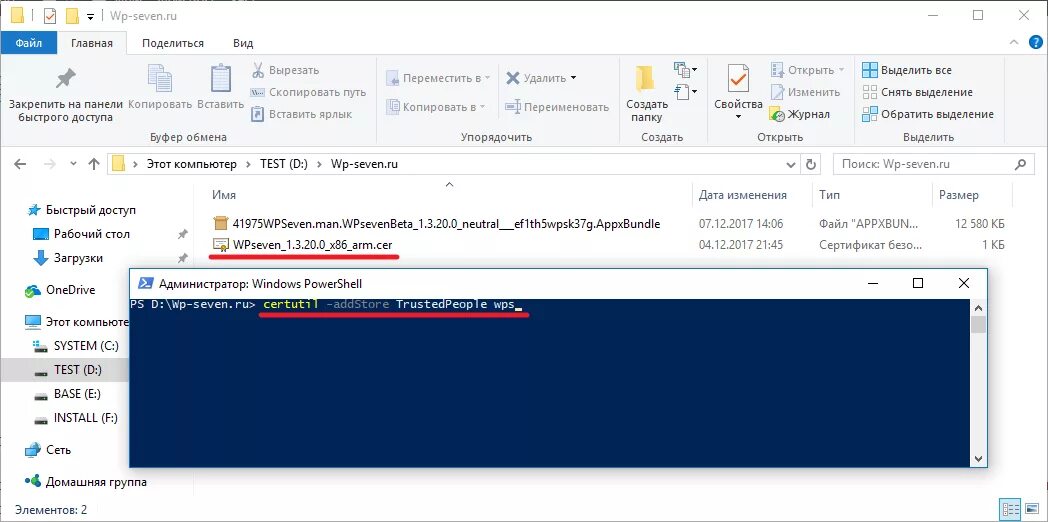
Task: Expand the Свойства dropdown arrow
Action: 738,117
